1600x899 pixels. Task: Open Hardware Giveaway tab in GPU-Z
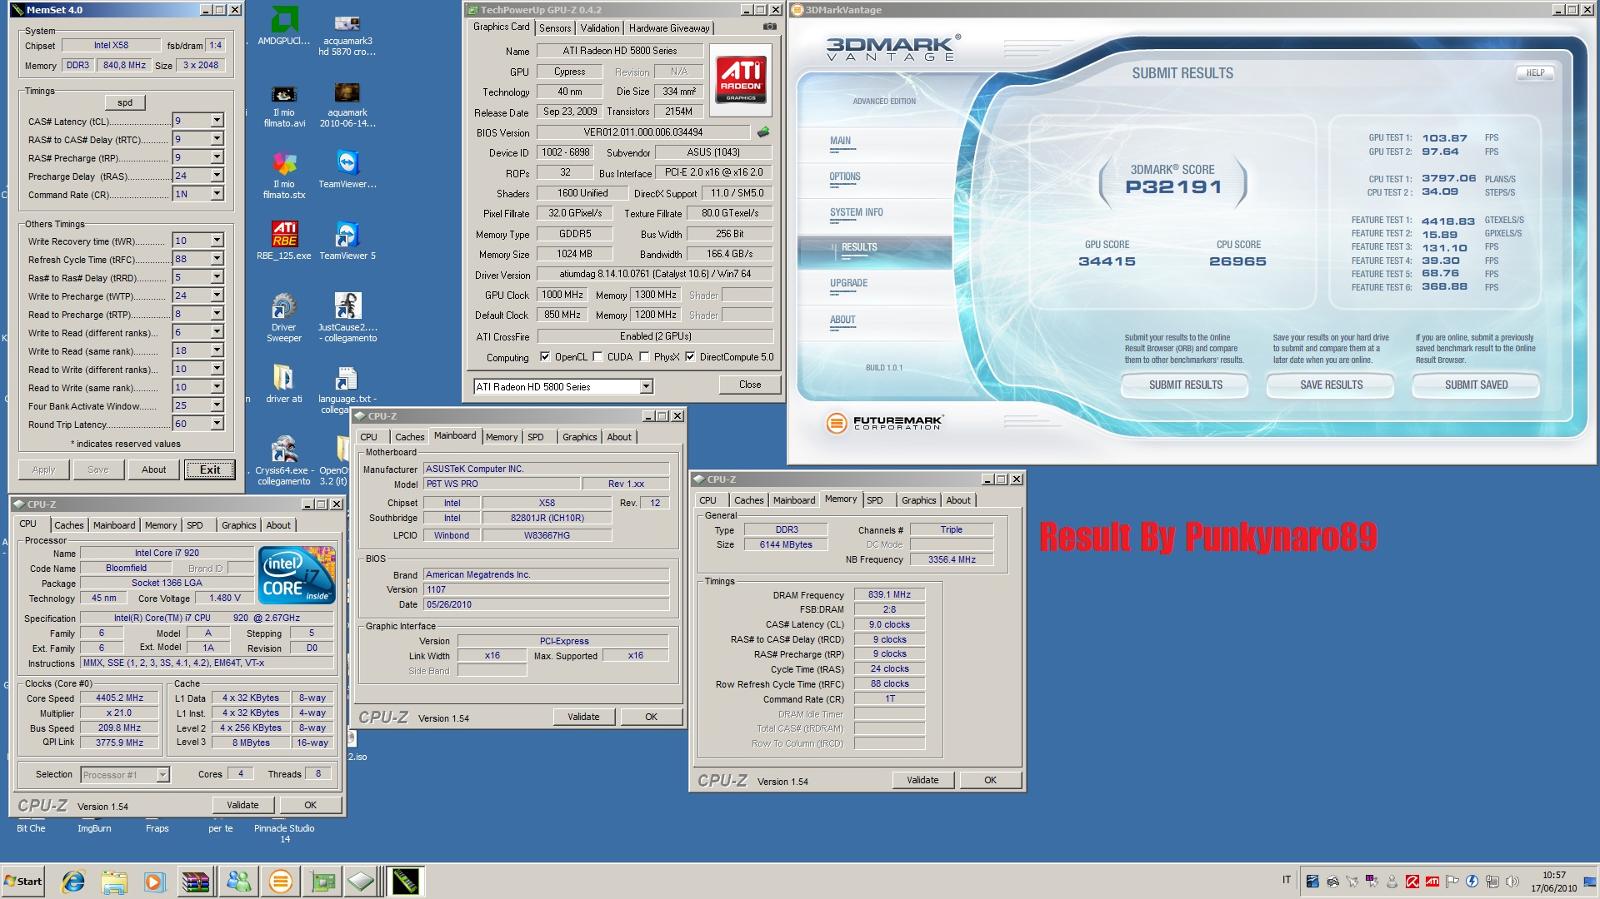pos(669,28)
